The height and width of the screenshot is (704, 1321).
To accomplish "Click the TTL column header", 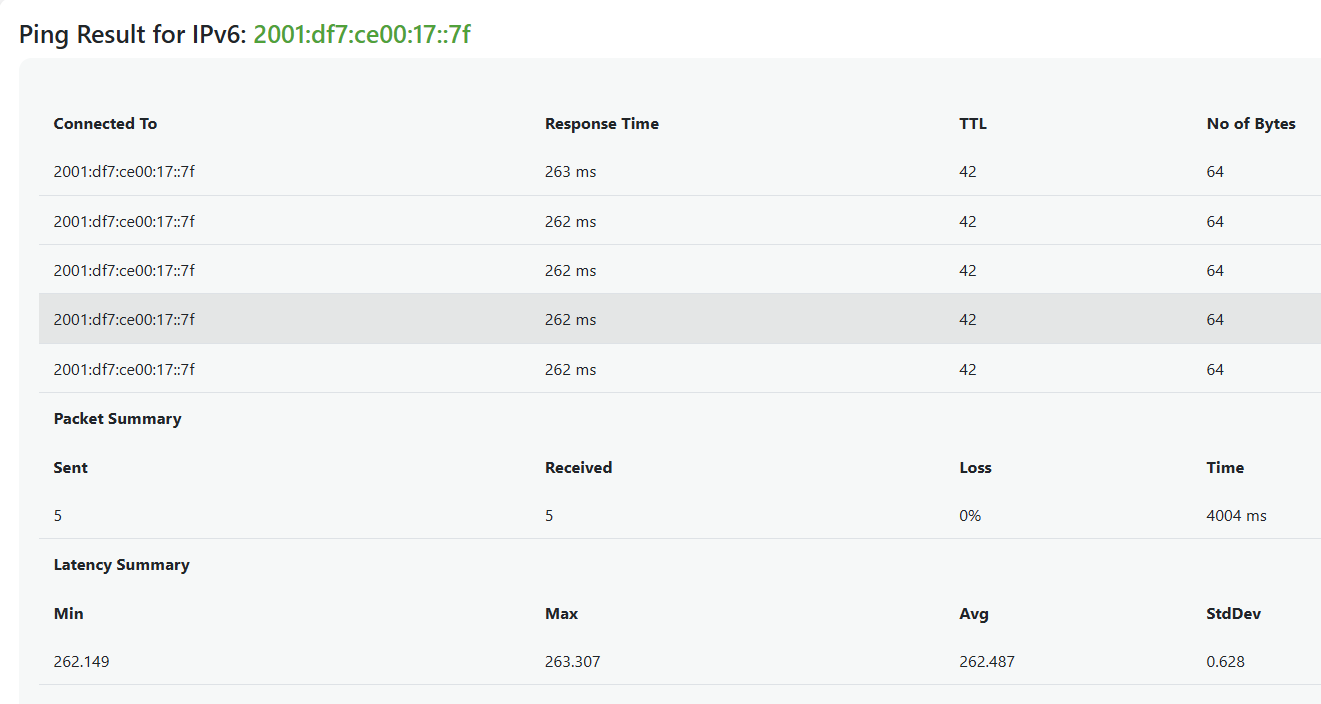I will point(973,124).
